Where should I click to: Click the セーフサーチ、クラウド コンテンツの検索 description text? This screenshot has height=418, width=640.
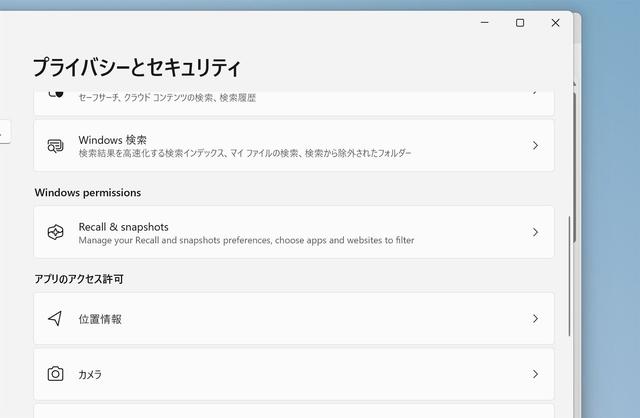coord(167,98)
